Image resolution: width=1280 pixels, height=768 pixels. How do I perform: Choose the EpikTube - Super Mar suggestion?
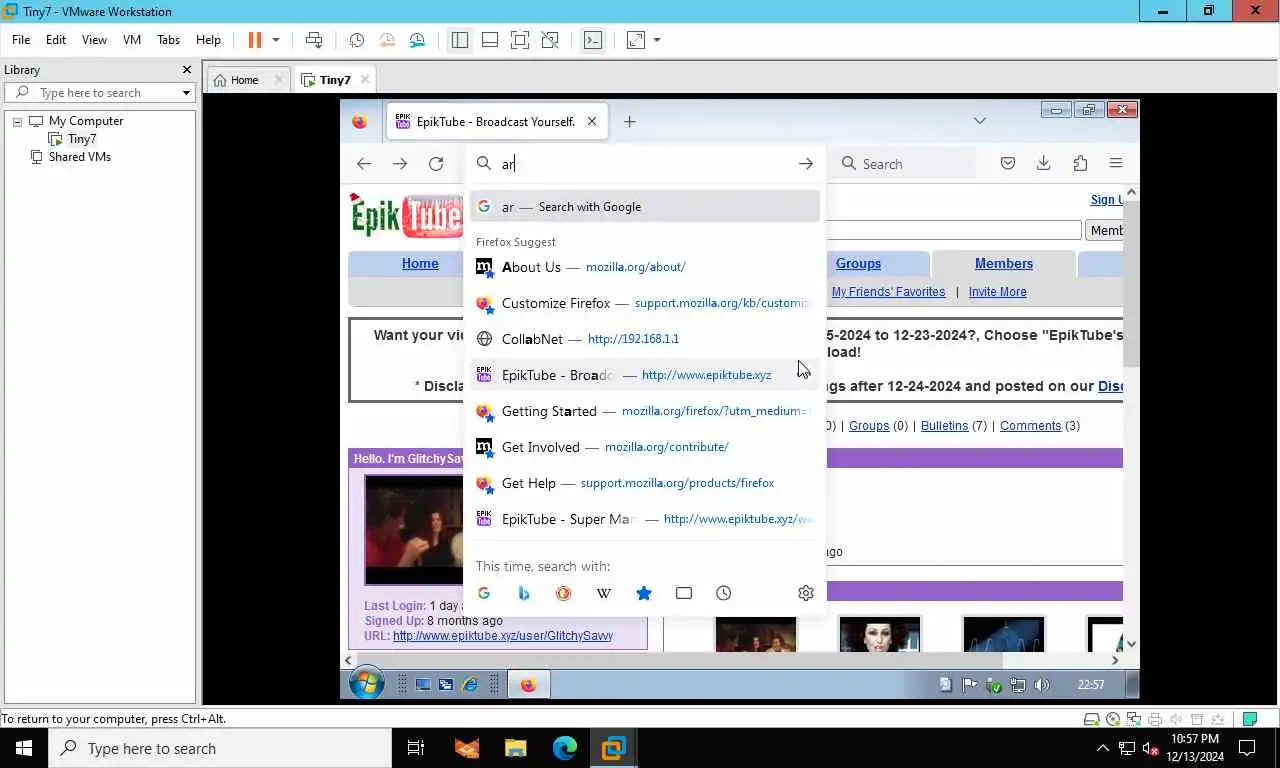click(645, 519)
